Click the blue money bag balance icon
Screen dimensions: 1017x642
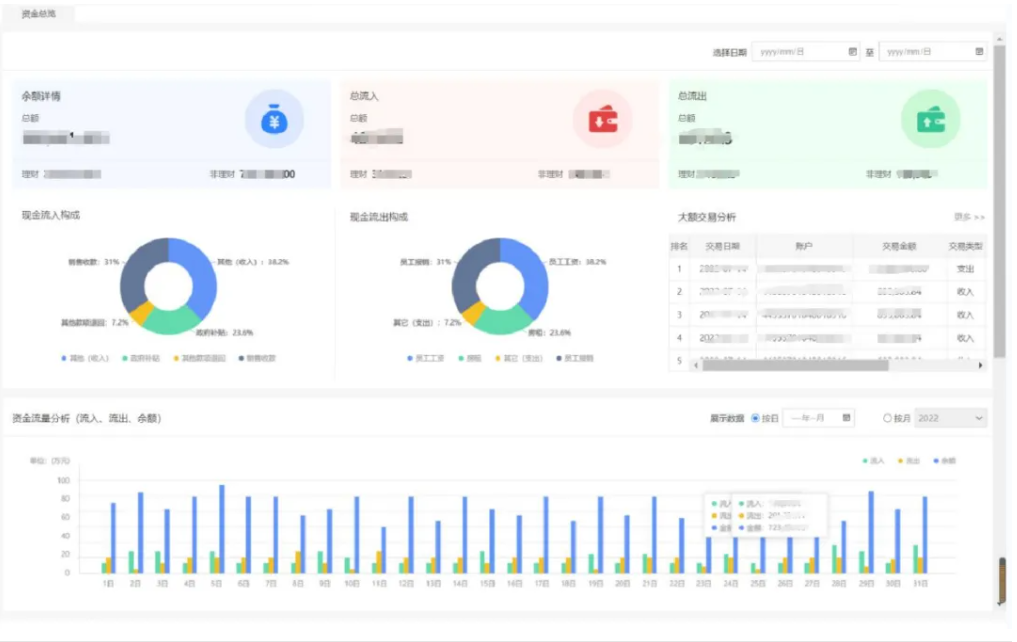(x=273, y=119)
